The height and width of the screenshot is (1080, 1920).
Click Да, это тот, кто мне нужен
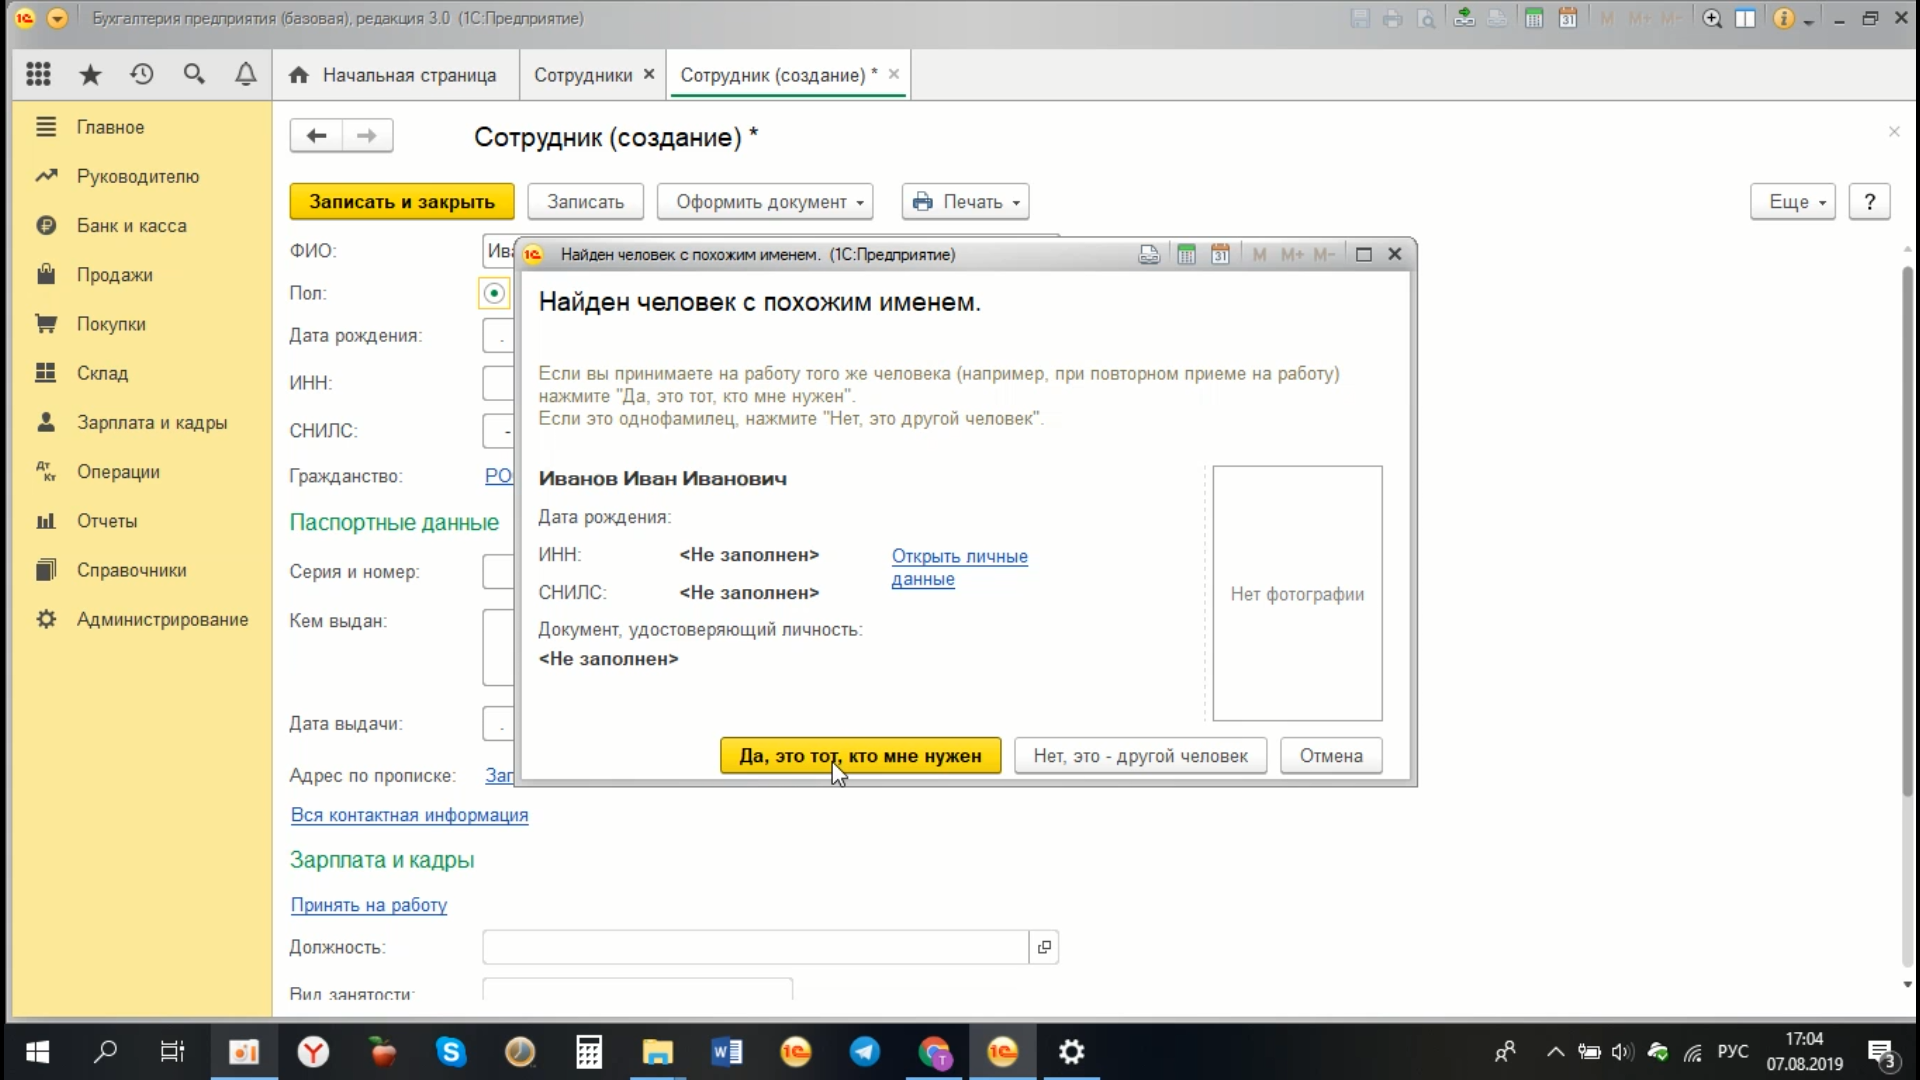(x=860, y=756)
